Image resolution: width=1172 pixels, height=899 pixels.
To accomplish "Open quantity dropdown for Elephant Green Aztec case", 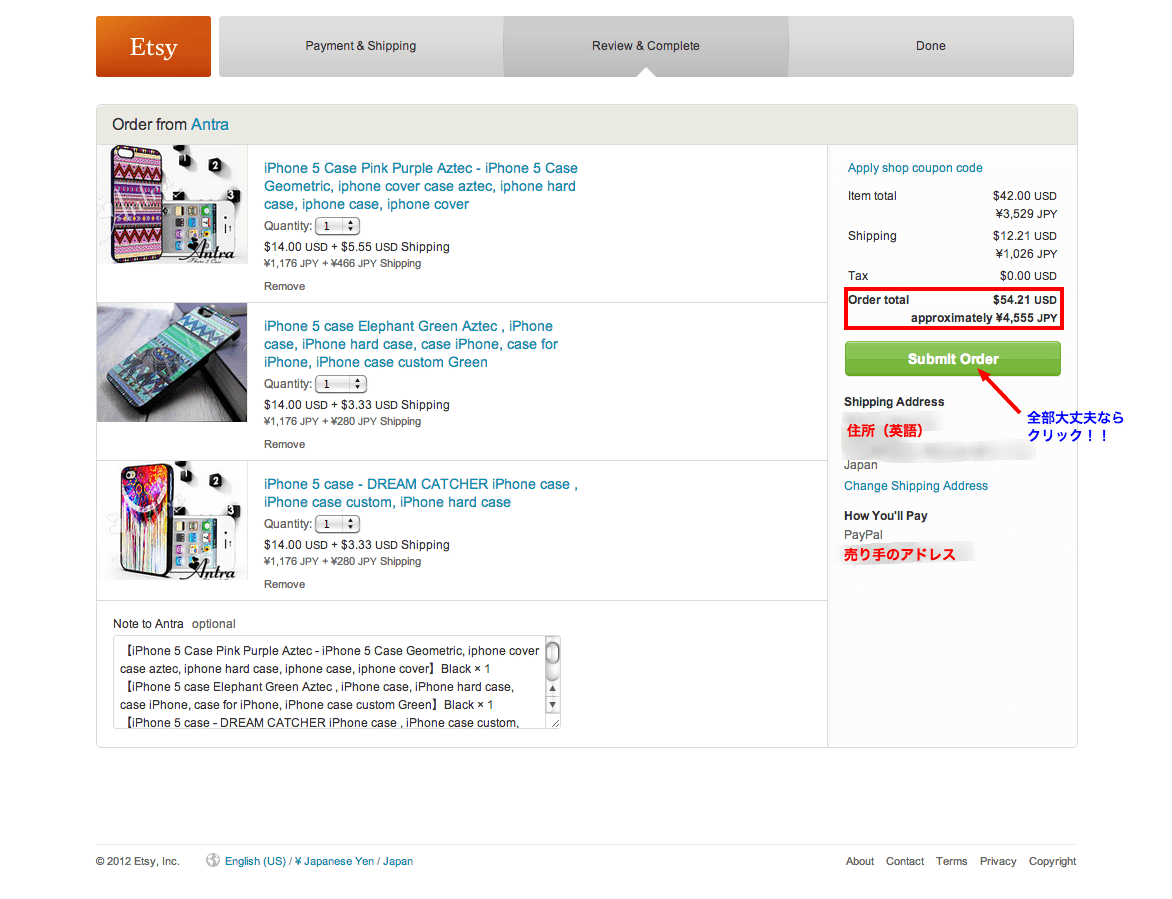I will pos(341,384).
